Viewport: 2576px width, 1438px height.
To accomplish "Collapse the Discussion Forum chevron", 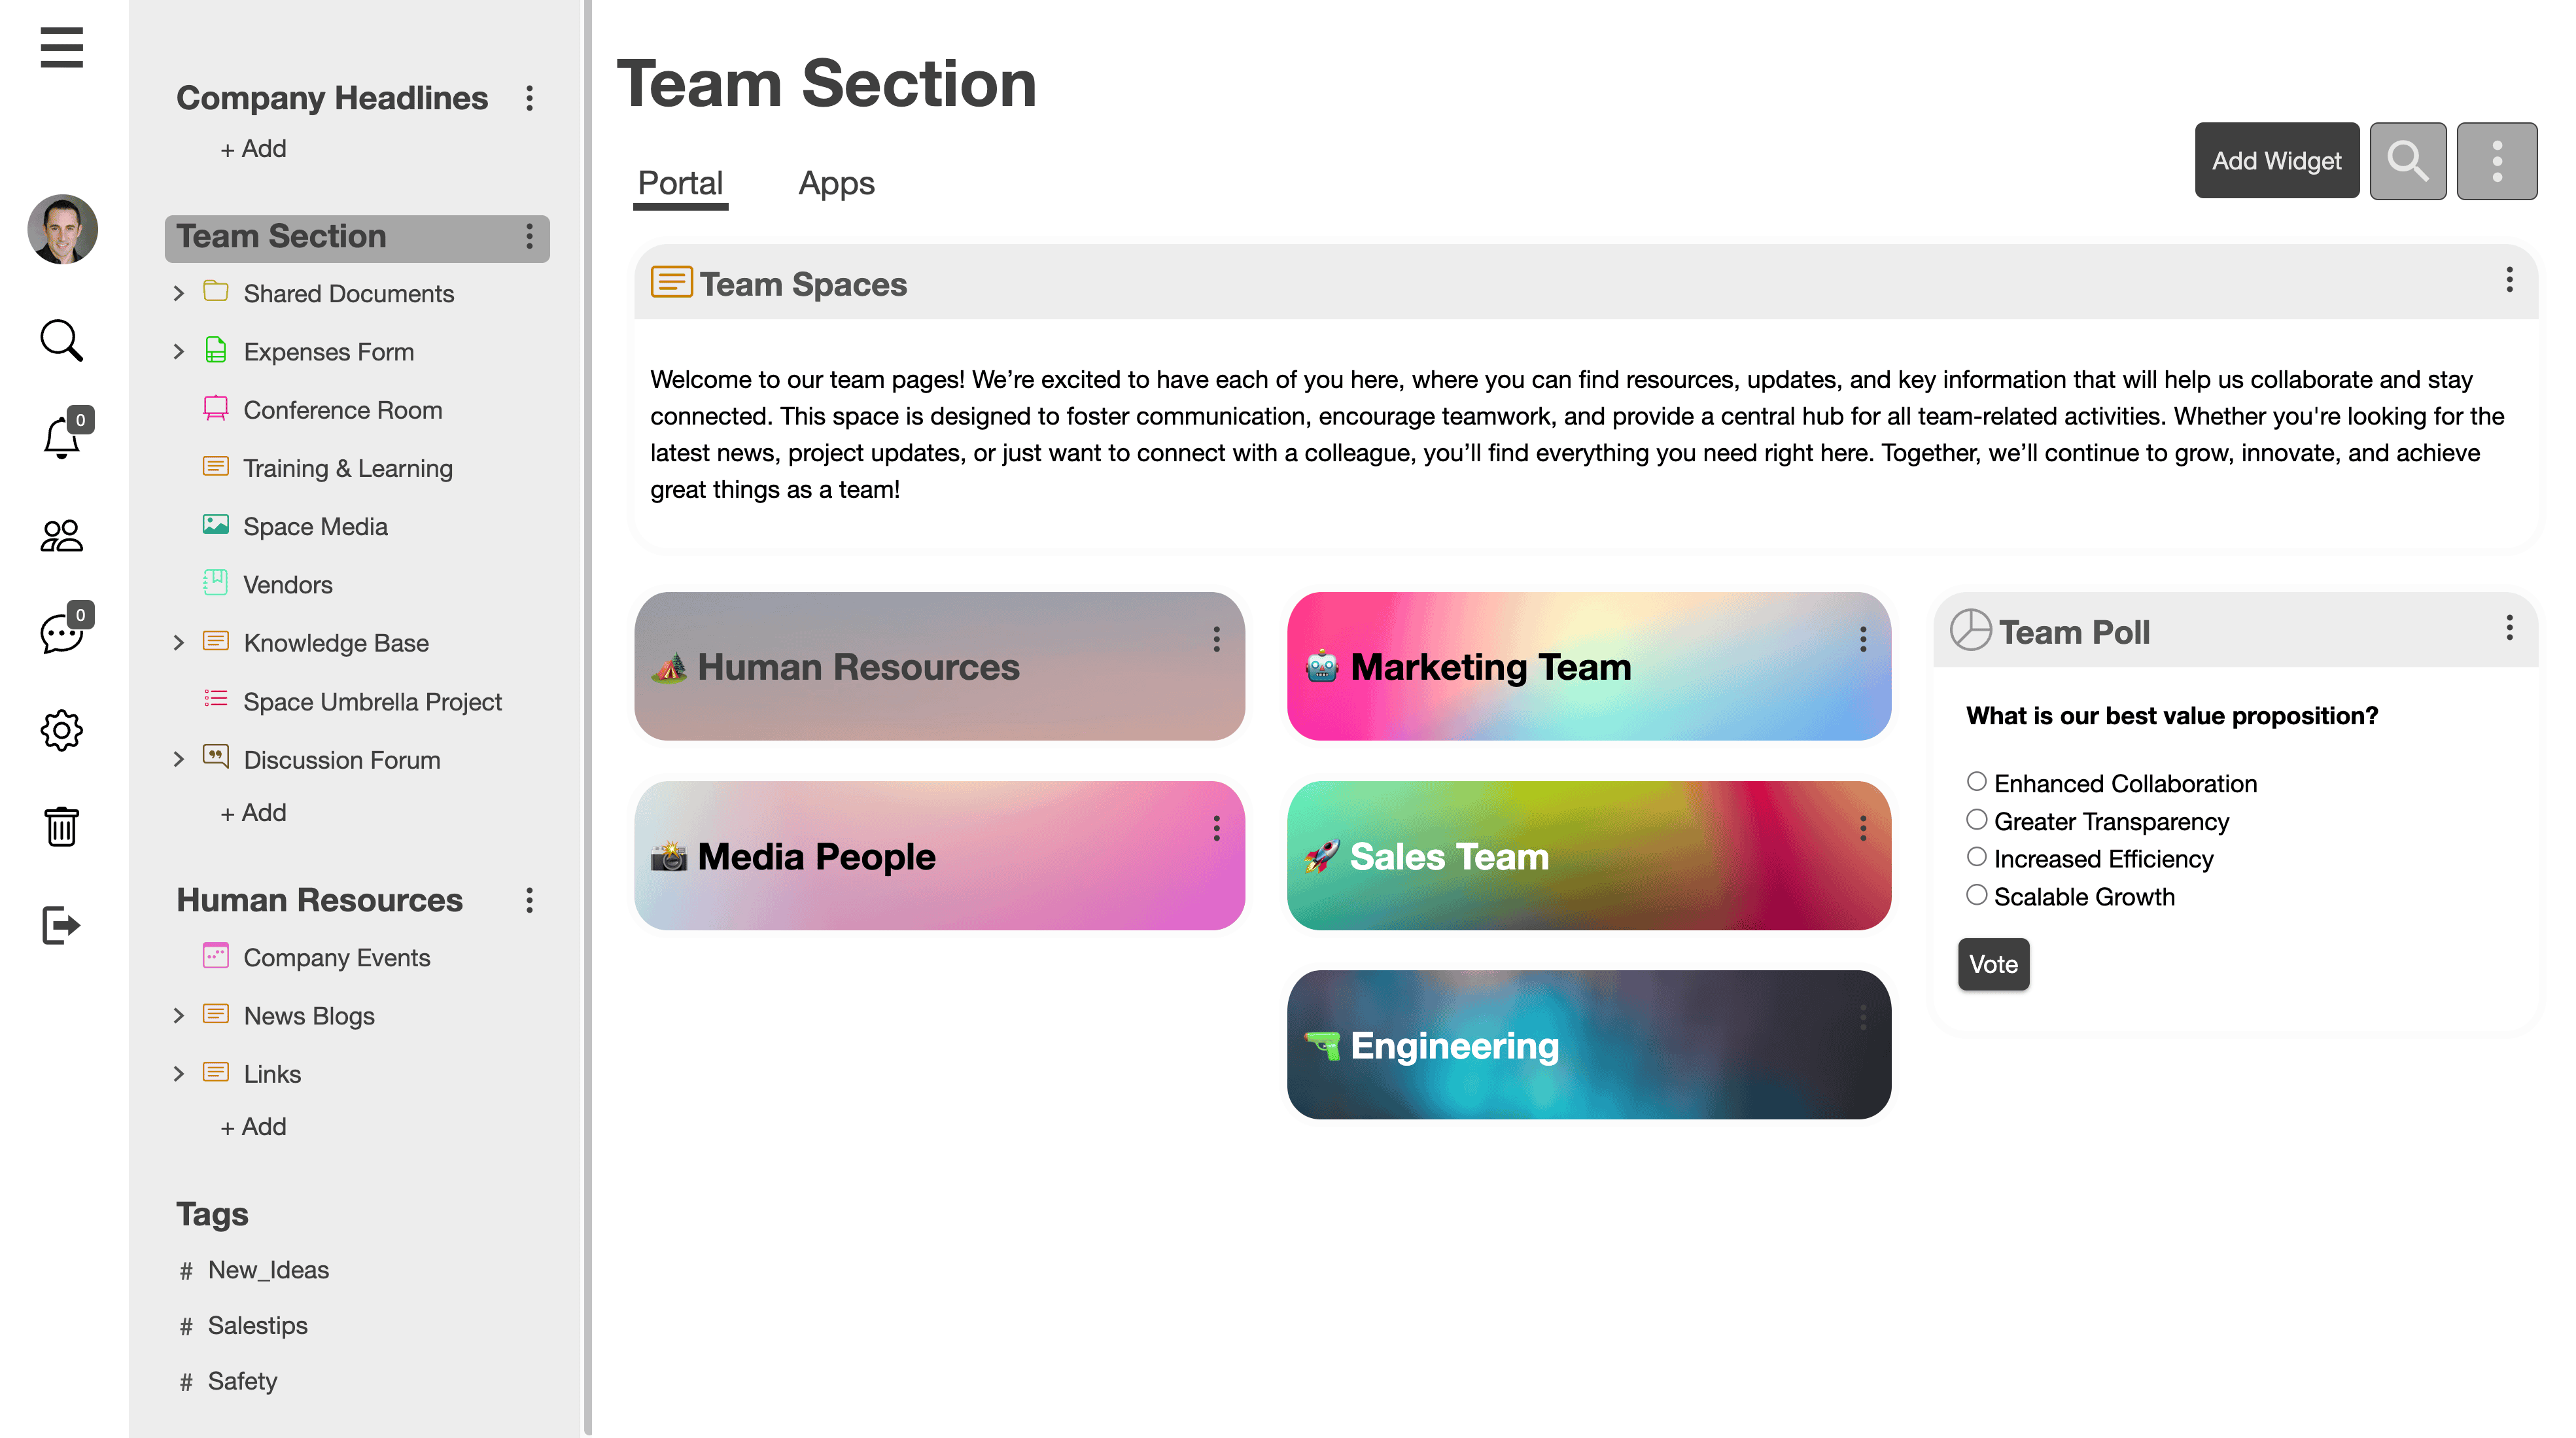I will 179,760.
